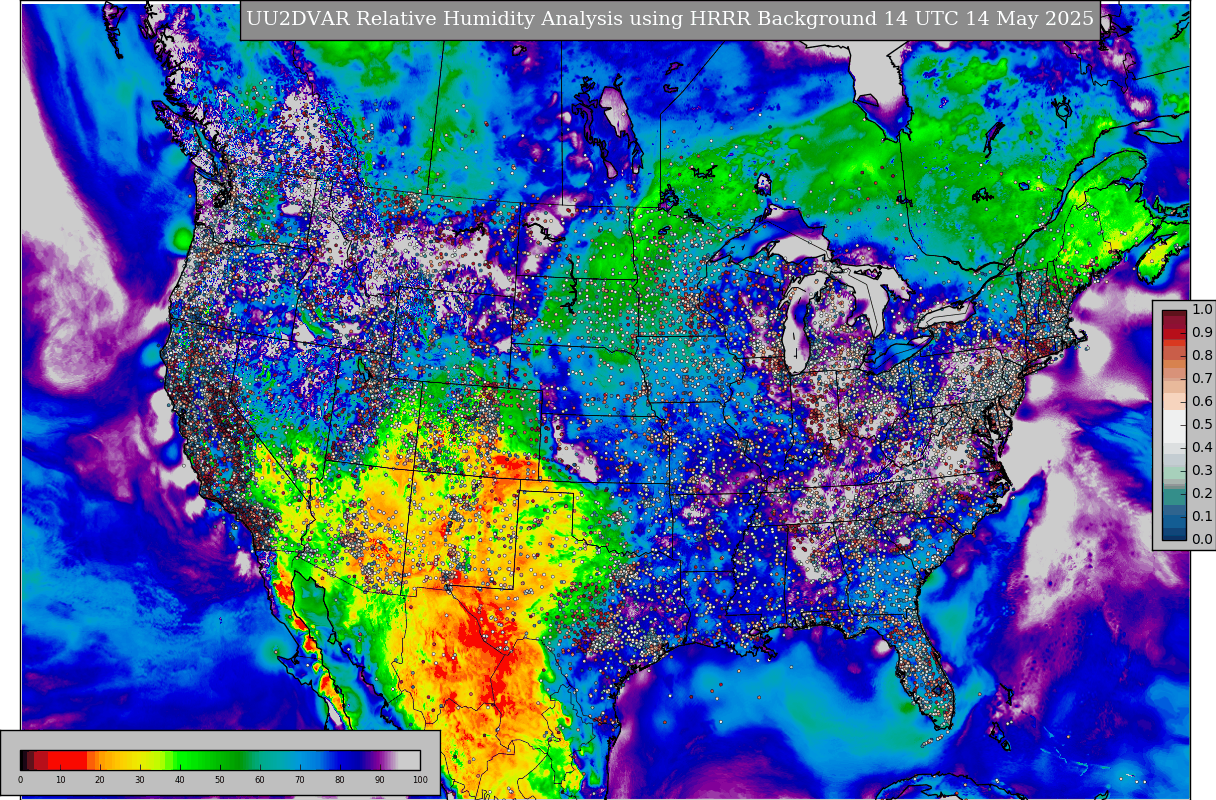
Task: Click the 0.7 label on right color scale
Action: 1202,379
